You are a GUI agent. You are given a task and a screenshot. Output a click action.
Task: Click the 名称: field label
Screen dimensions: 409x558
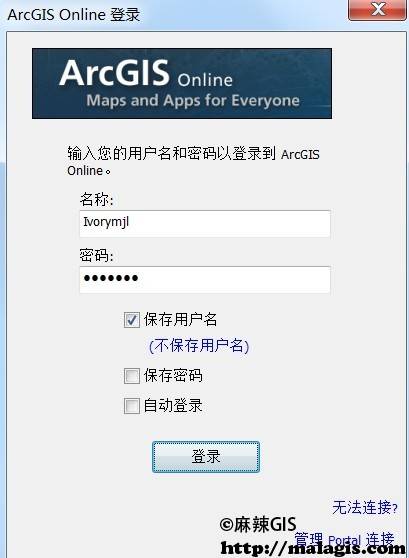[x=96, y=199]
